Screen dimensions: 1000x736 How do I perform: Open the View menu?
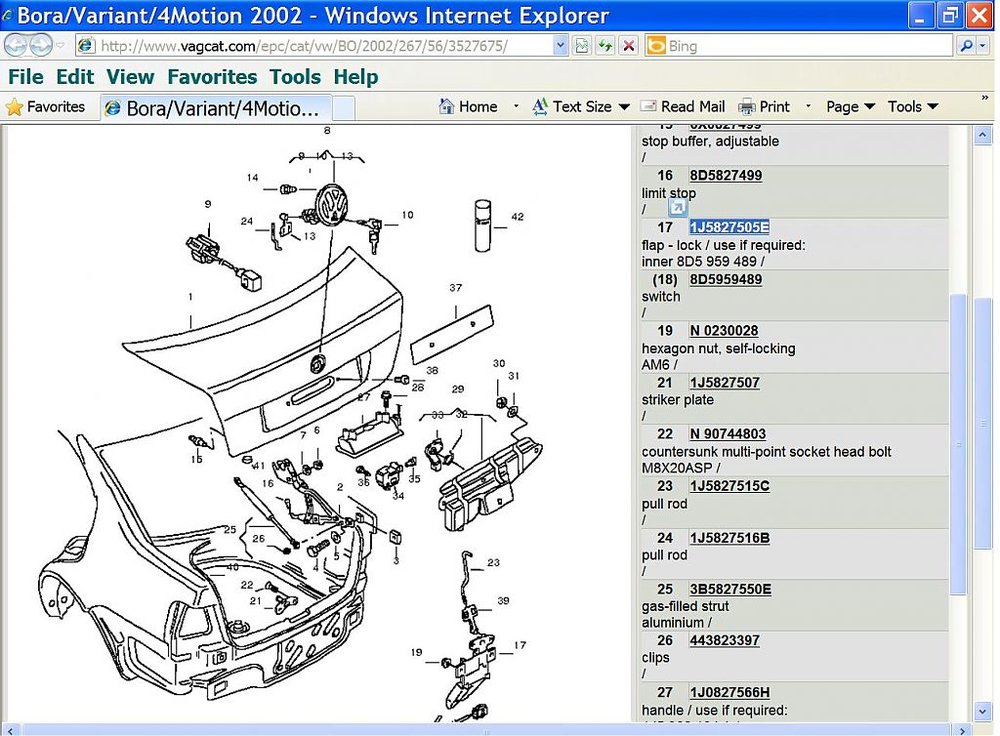pyautogui.click(x=130, y=77)
